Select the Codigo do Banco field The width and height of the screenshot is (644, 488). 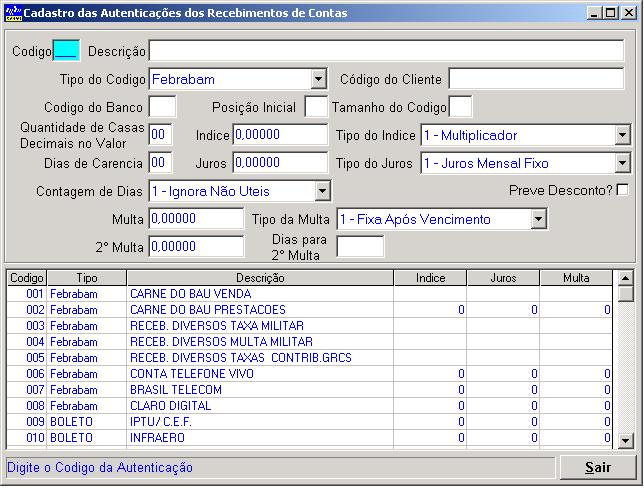coord(162,107)
